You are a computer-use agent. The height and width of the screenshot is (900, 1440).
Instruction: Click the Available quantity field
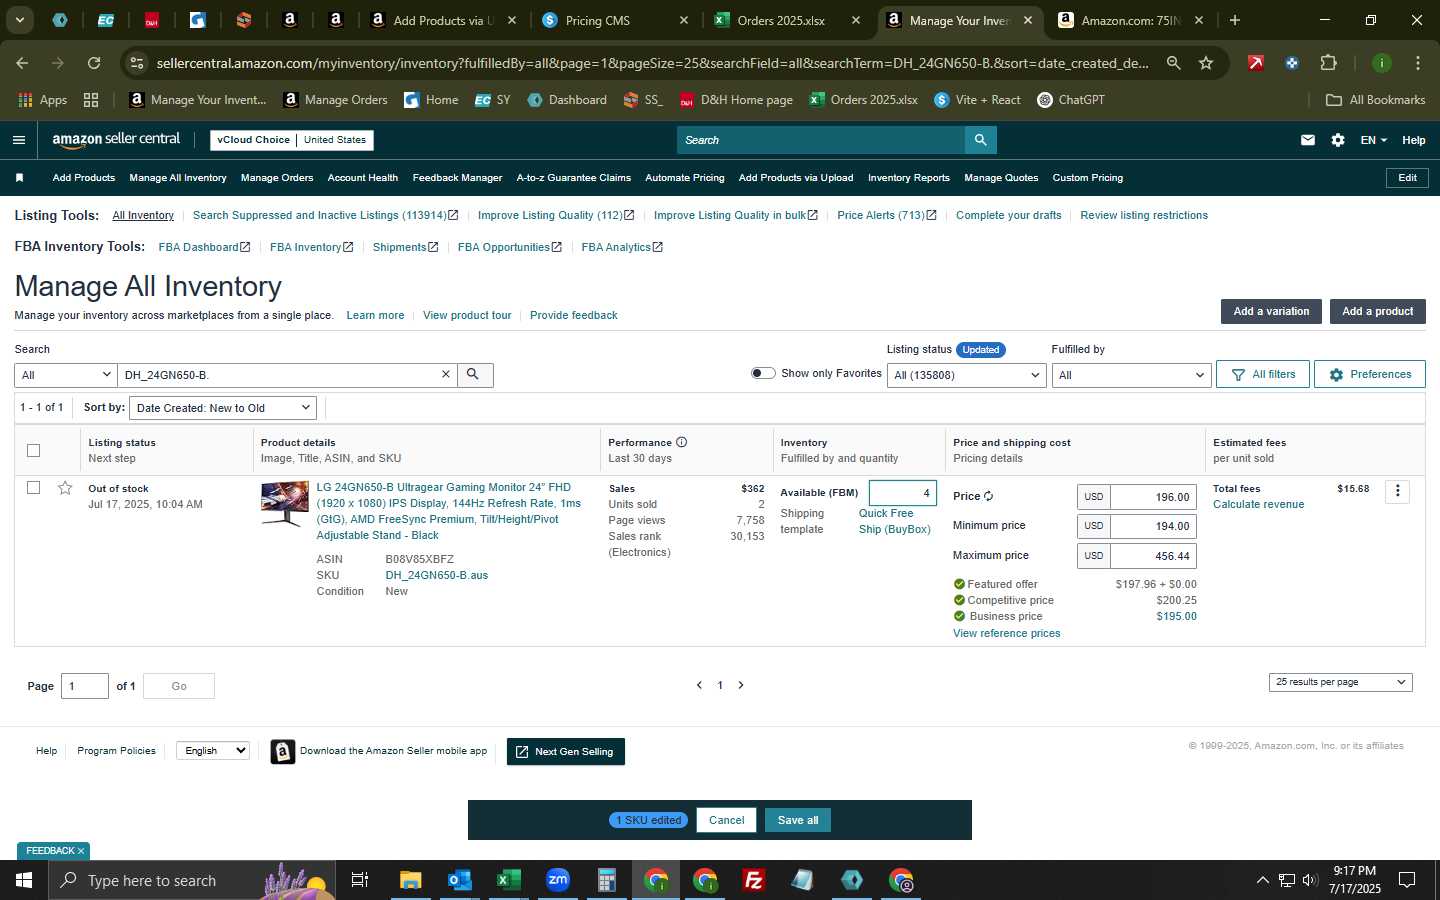[x=903, y=492]
